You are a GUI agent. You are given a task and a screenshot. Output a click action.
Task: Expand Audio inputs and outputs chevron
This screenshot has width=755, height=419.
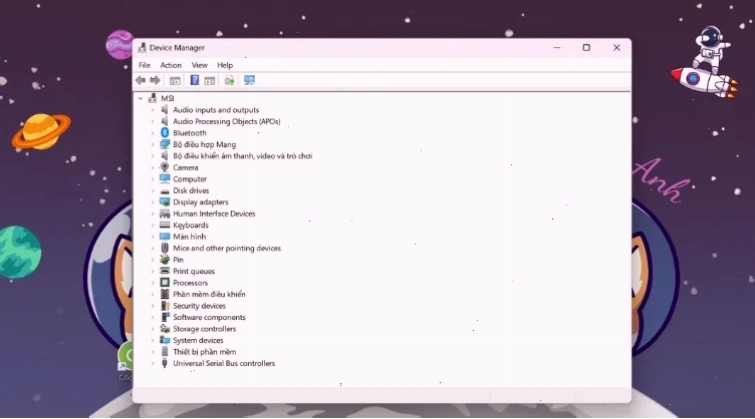click(x=153, y=110)
